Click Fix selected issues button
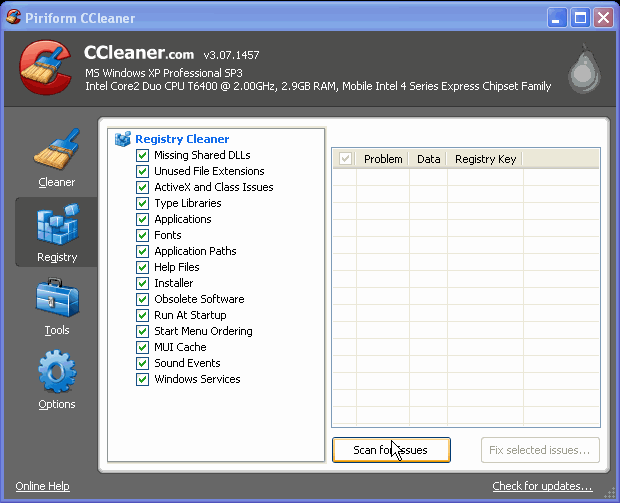The image size is (620, 503). pyautogui.click(x=540, y=450)
